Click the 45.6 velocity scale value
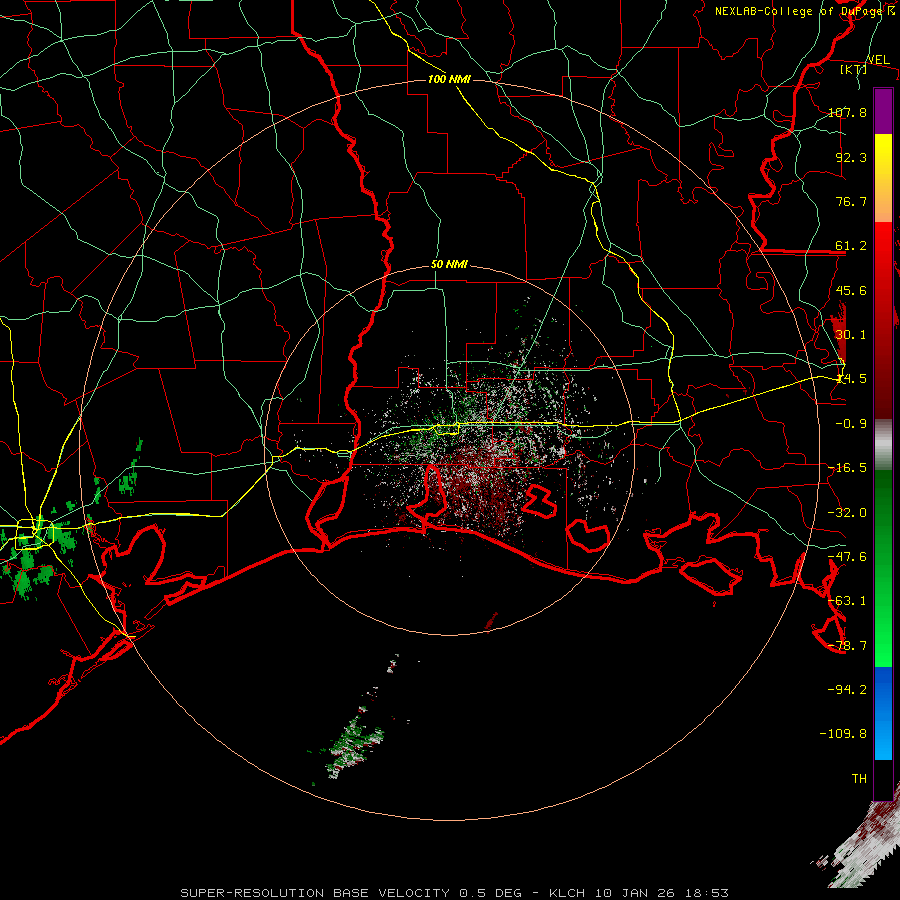 click(851, 290)
